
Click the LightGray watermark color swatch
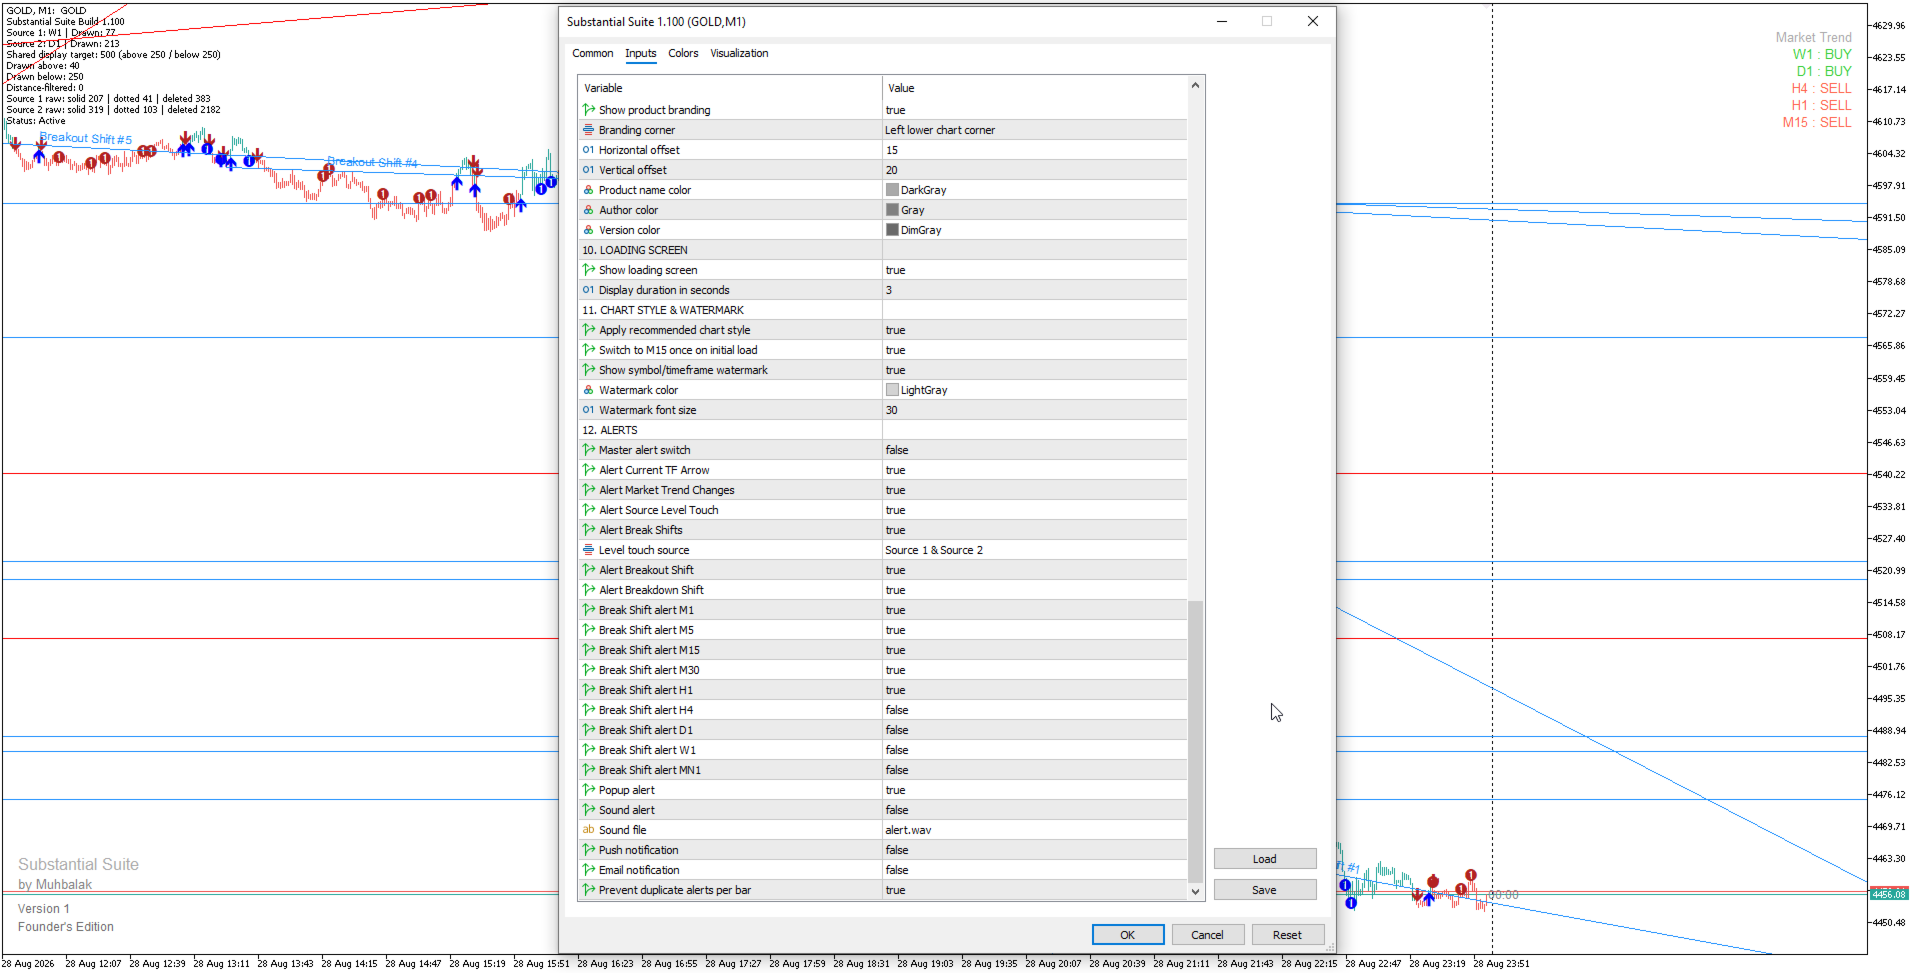(x=892, y=390)
